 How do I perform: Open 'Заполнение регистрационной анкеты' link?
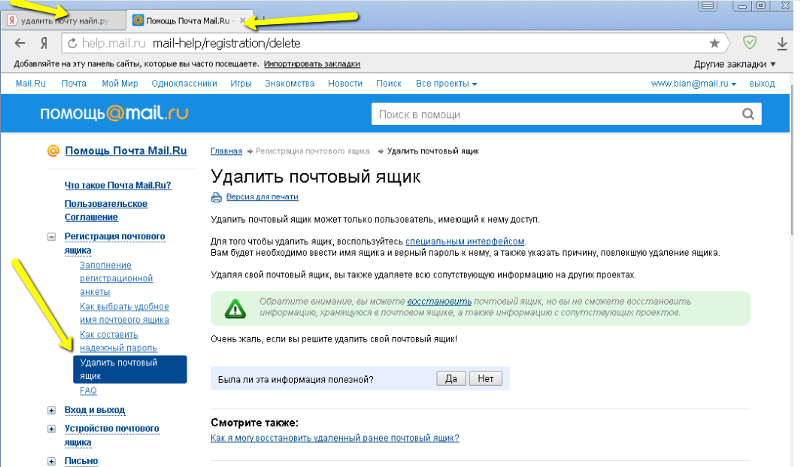116,279
